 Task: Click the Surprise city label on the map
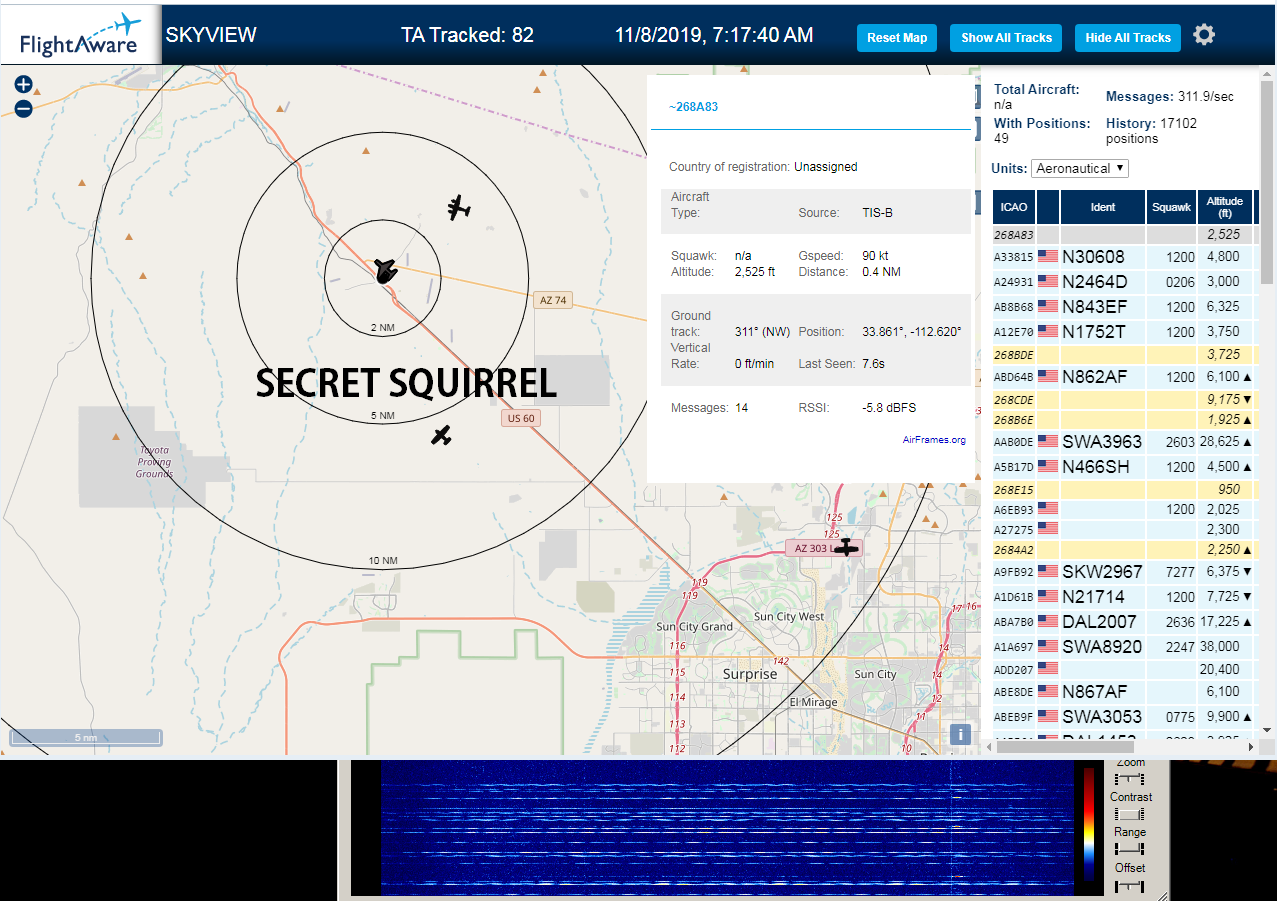(x=750, y=674)
